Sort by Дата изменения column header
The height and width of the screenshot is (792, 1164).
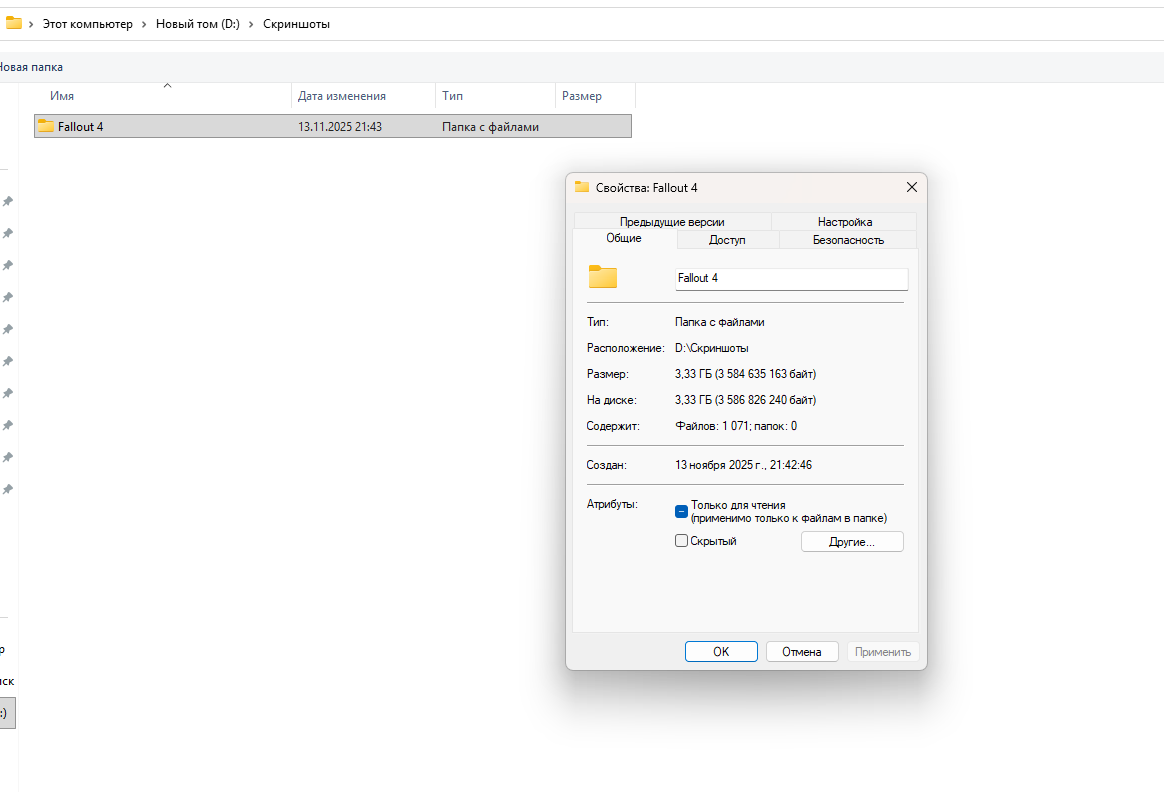[x=363, y=96]
